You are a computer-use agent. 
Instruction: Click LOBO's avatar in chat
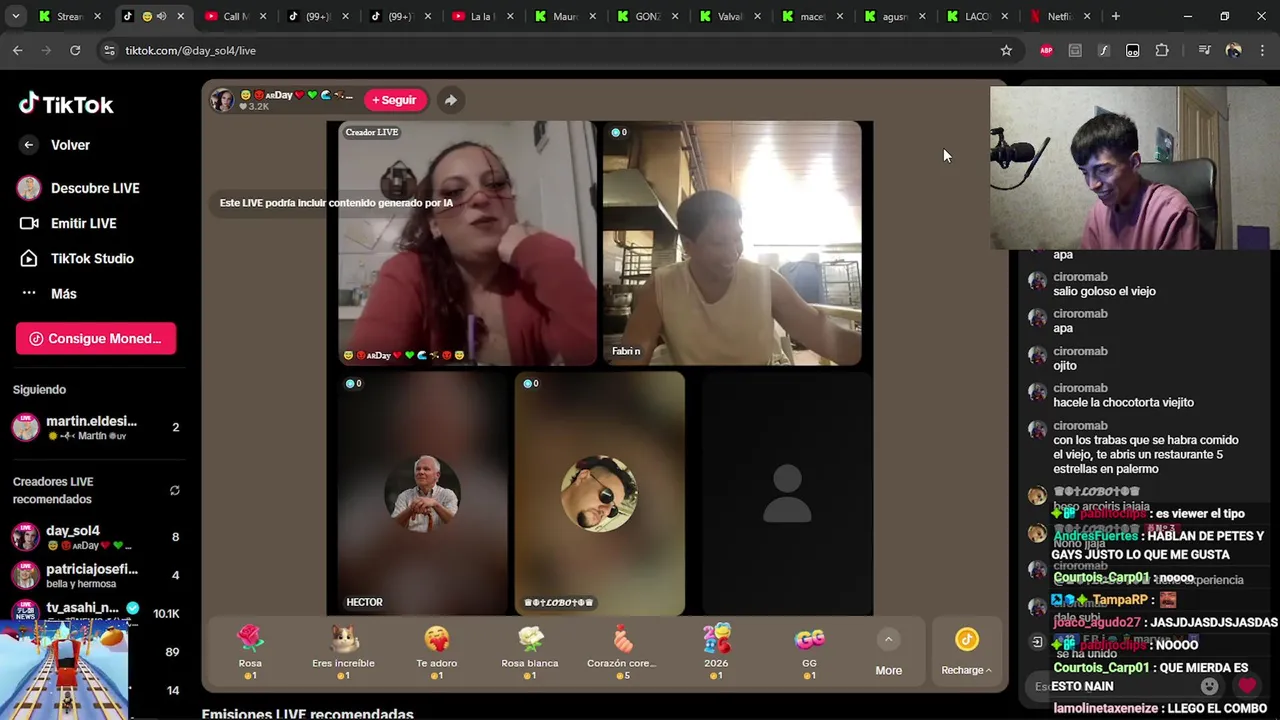click(1037, 495)
